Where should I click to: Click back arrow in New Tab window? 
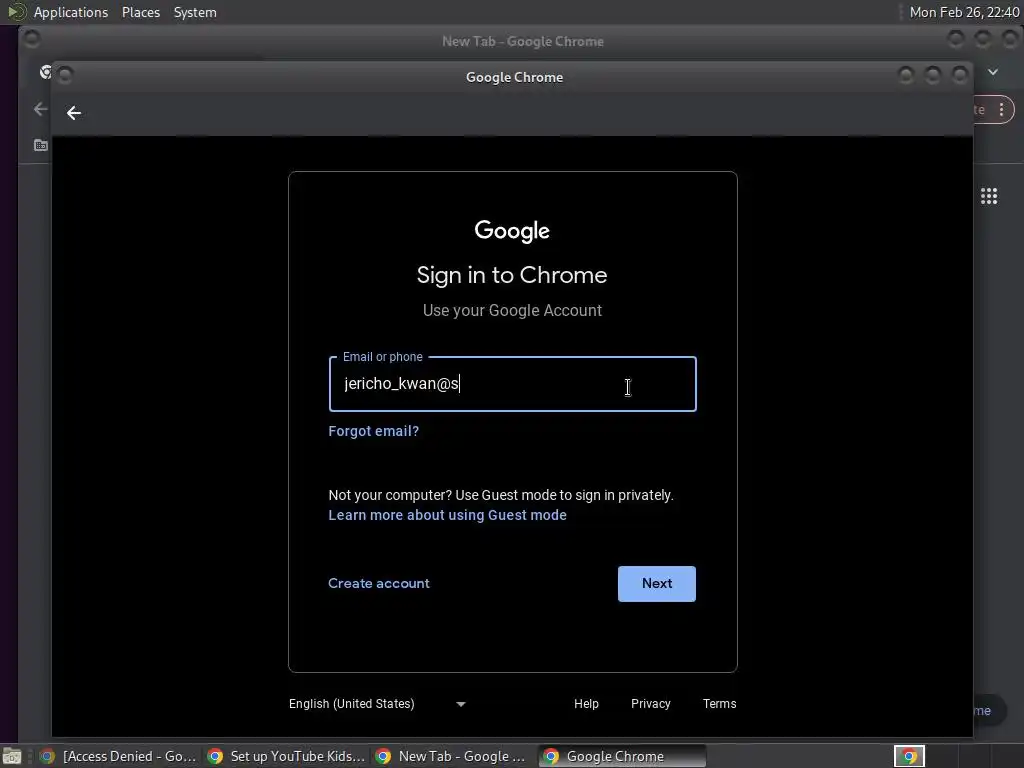click(x=40, y=109)
